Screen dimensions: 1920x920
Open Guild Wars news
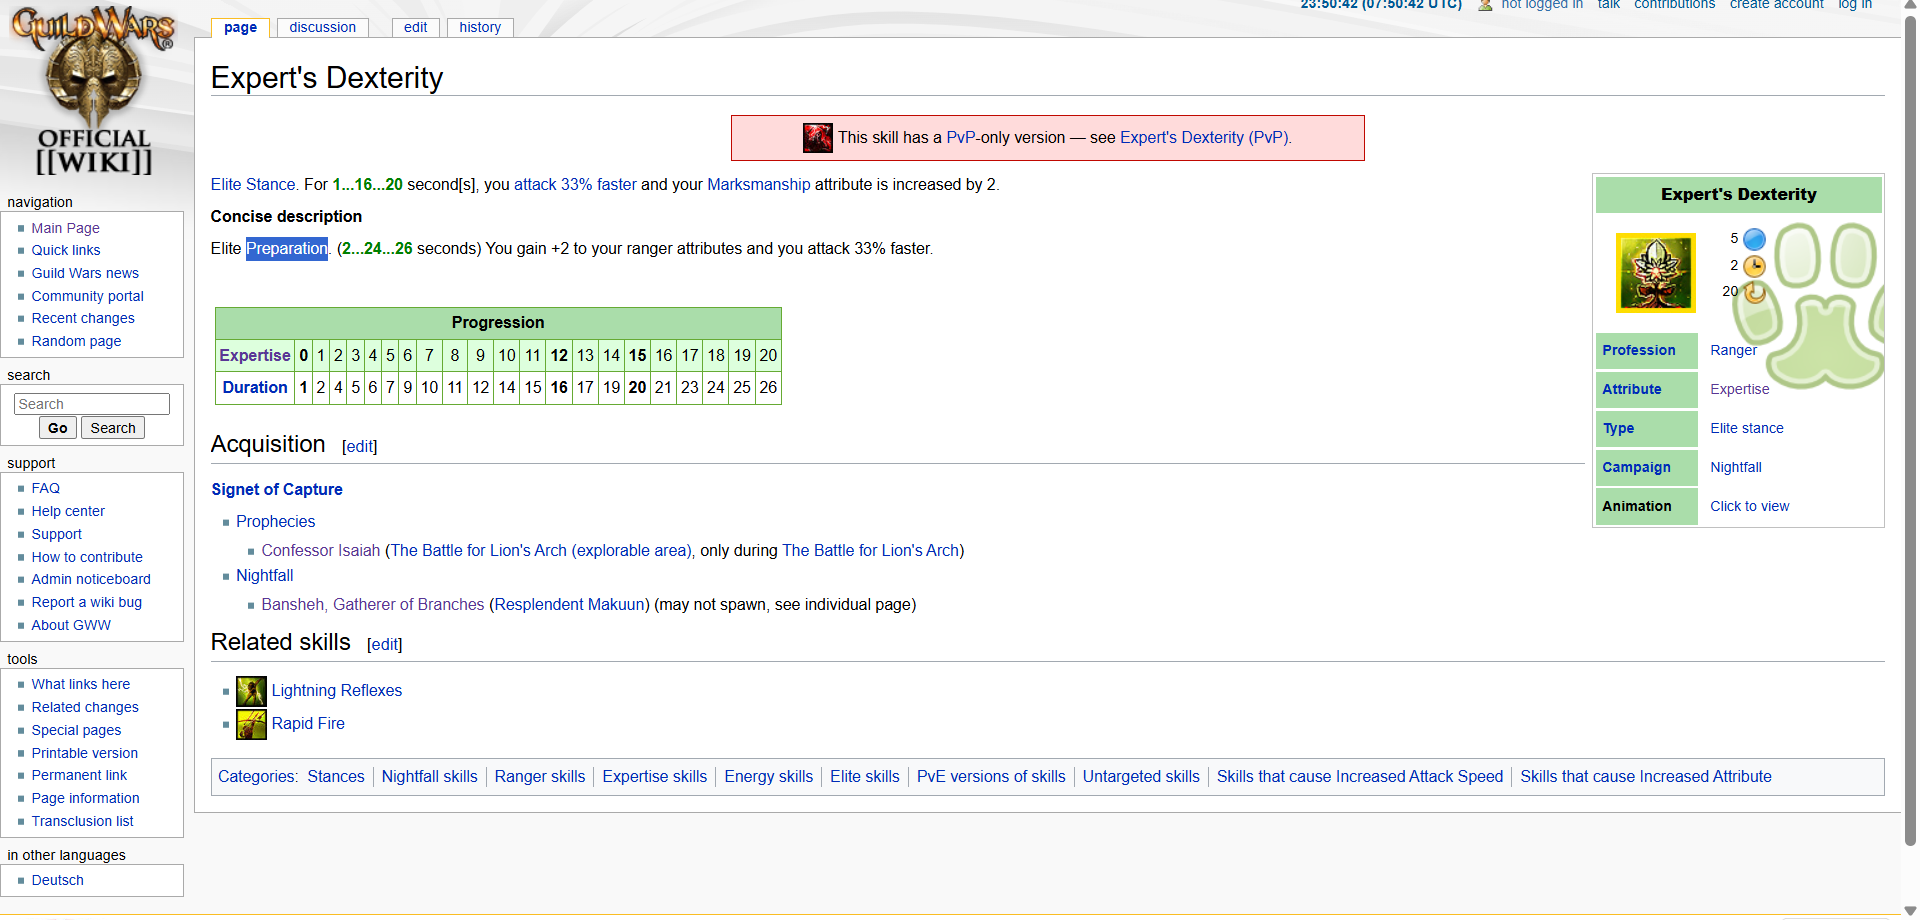(x=85, y=273)
